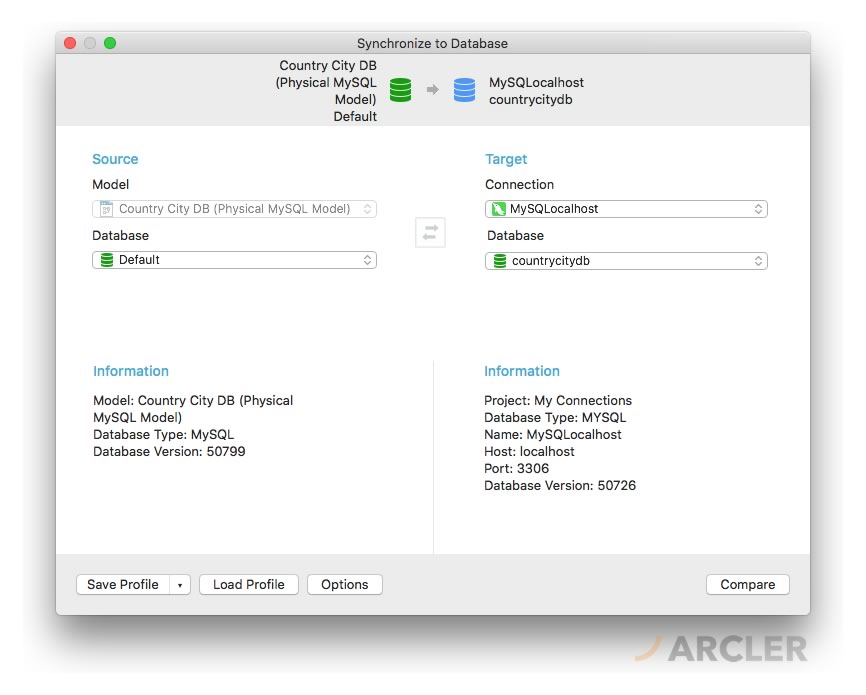The width and height of the screenshot is (866, 695).
Task: Swap source and target with center arrows button
Action: click(x=430, y=232)
